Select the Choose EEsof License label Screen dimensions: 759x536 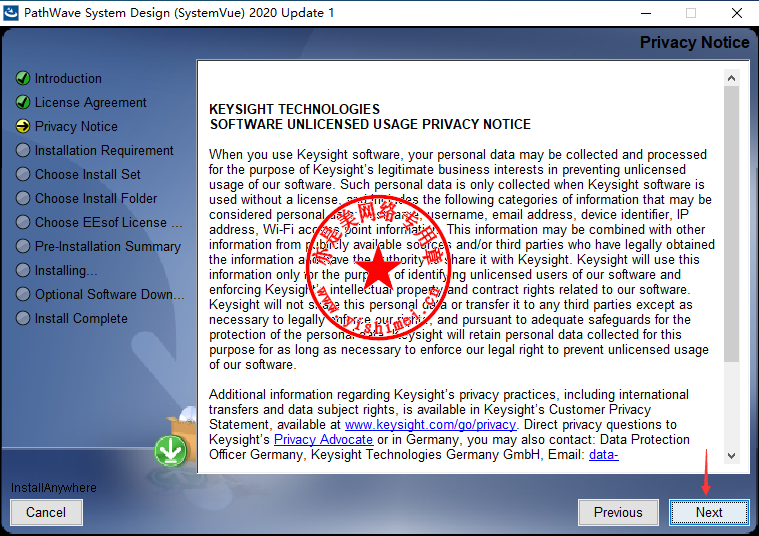(x=108, y=223)
